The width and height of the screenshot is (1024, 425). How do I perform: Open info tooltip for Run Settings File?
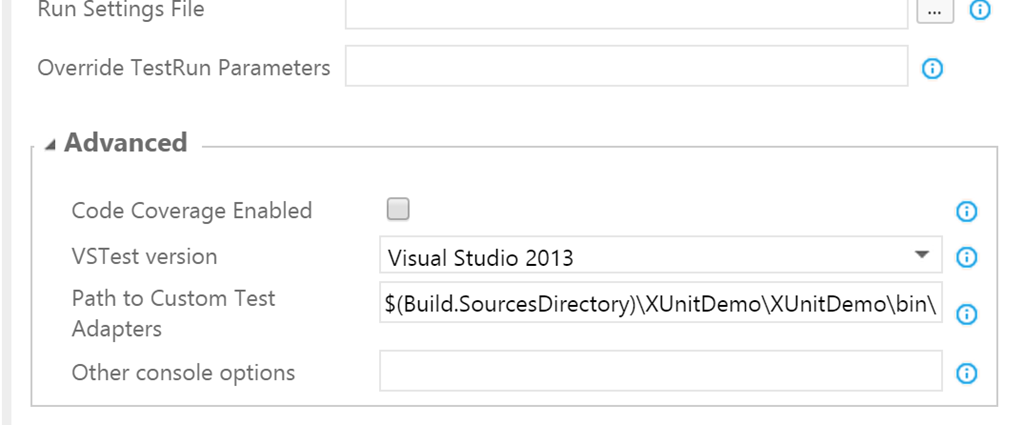tap(980, 9)
